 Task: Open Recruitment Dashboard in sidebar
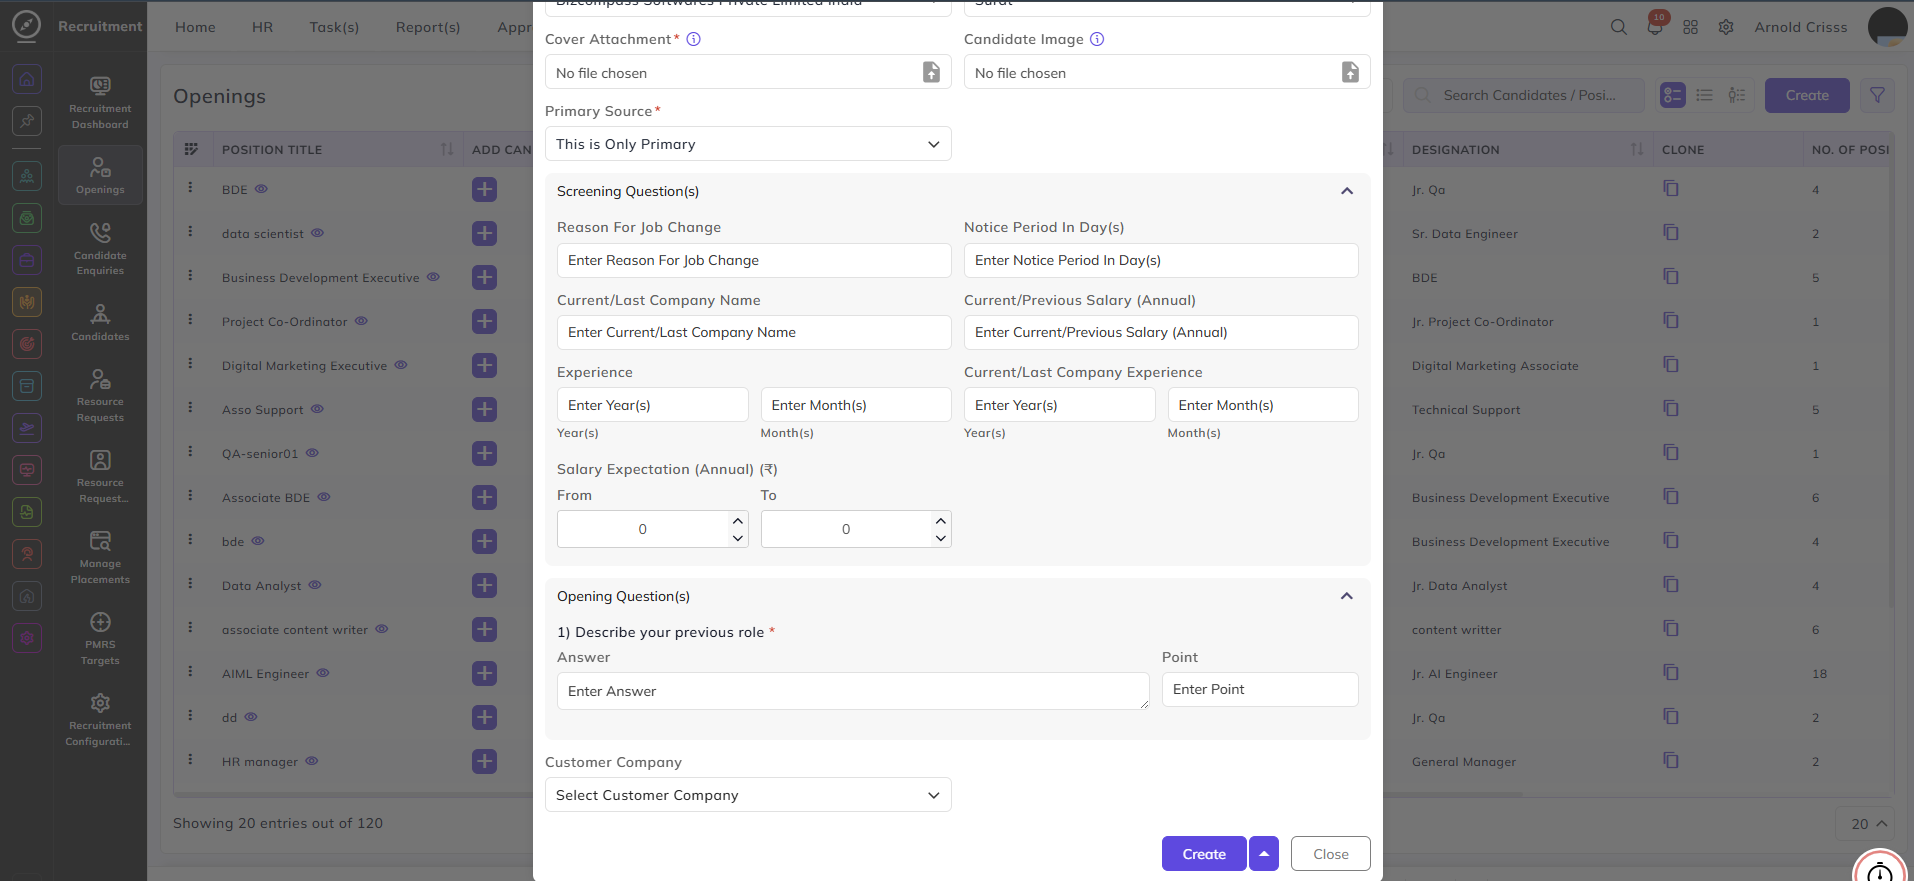click(100, 102)
